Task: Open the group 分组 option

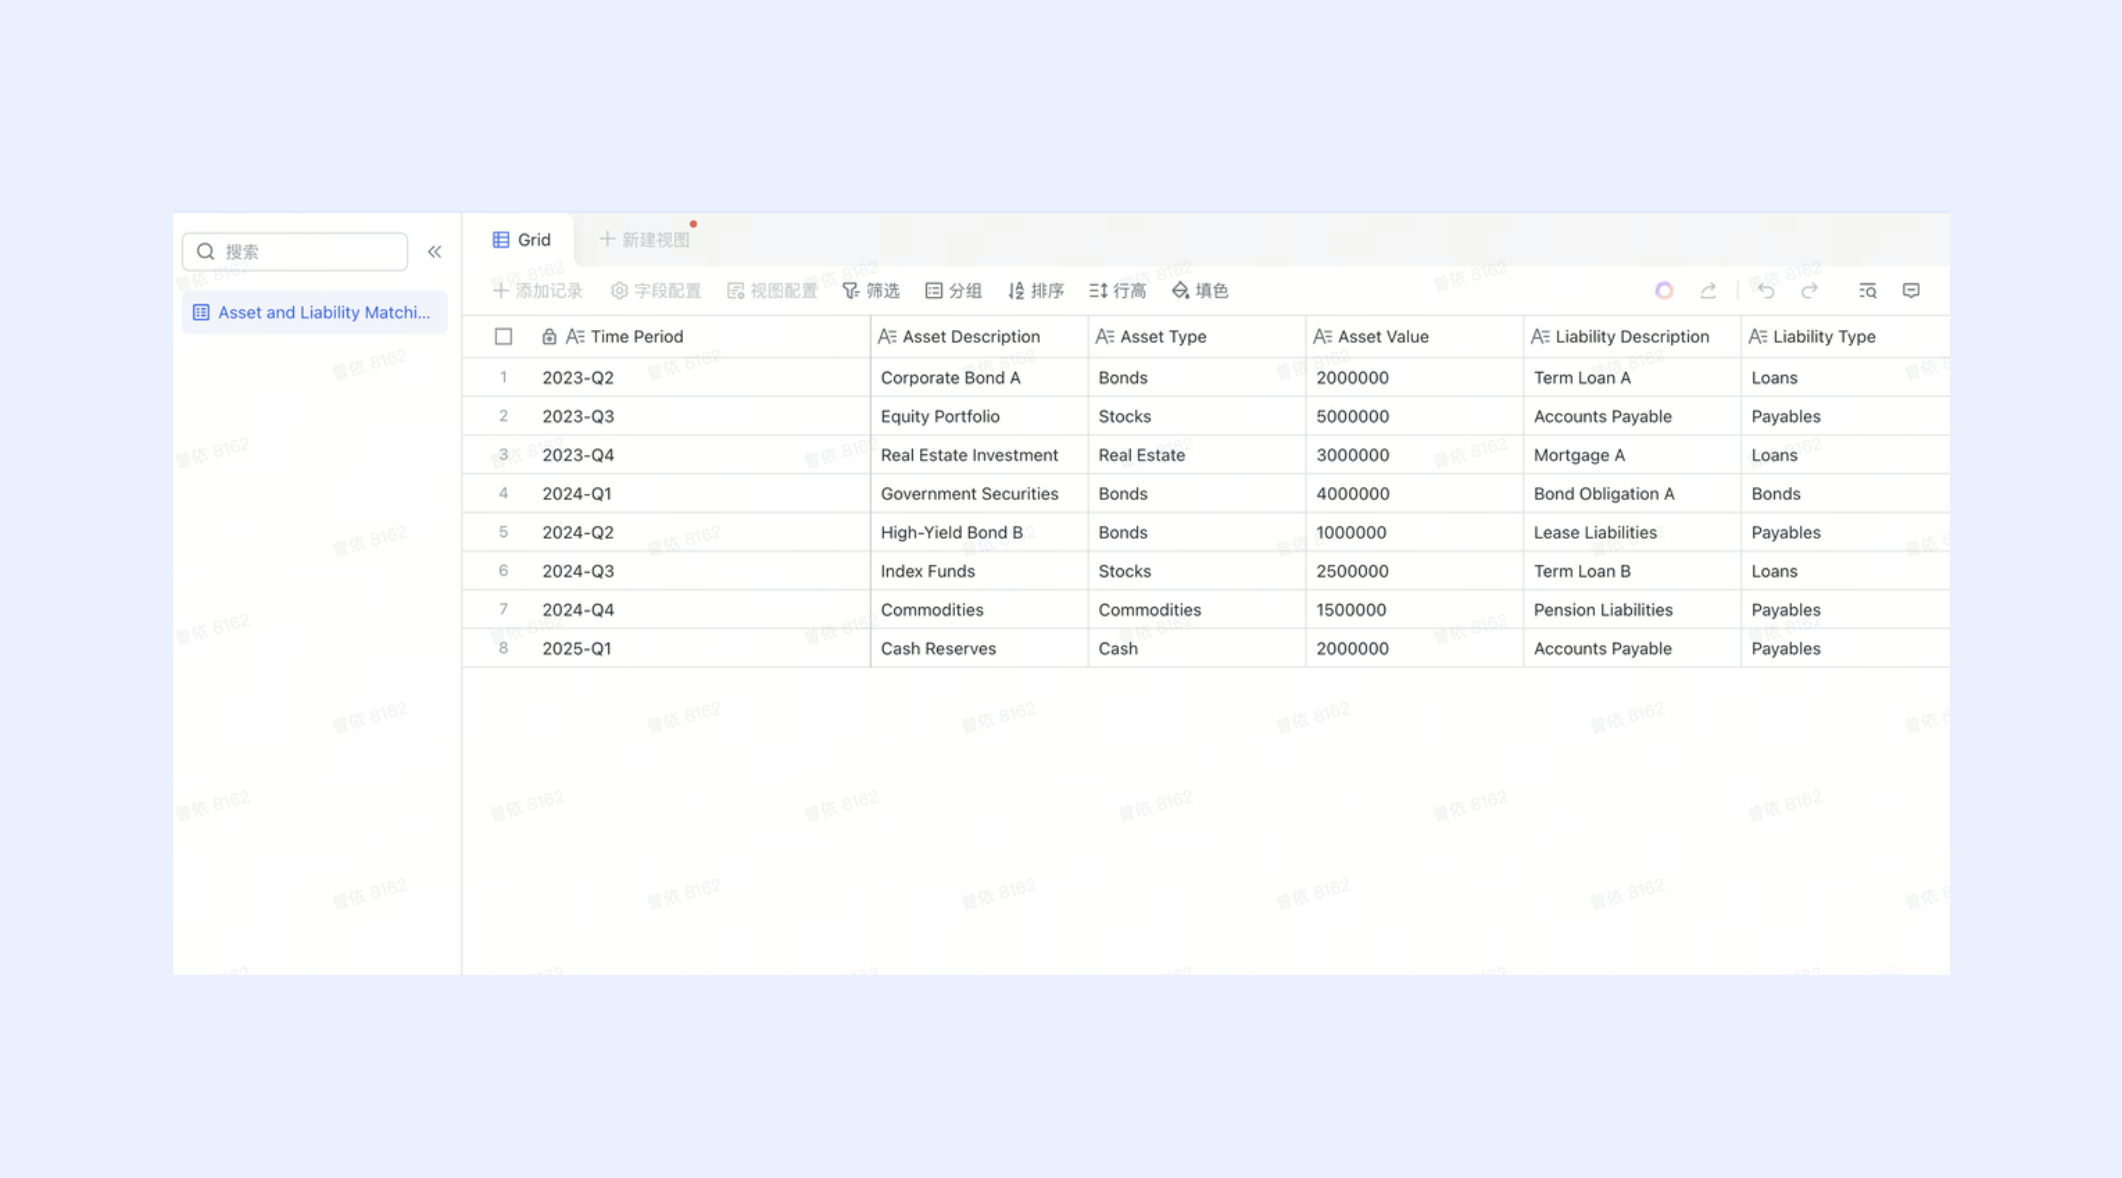Action: [954, 291]
